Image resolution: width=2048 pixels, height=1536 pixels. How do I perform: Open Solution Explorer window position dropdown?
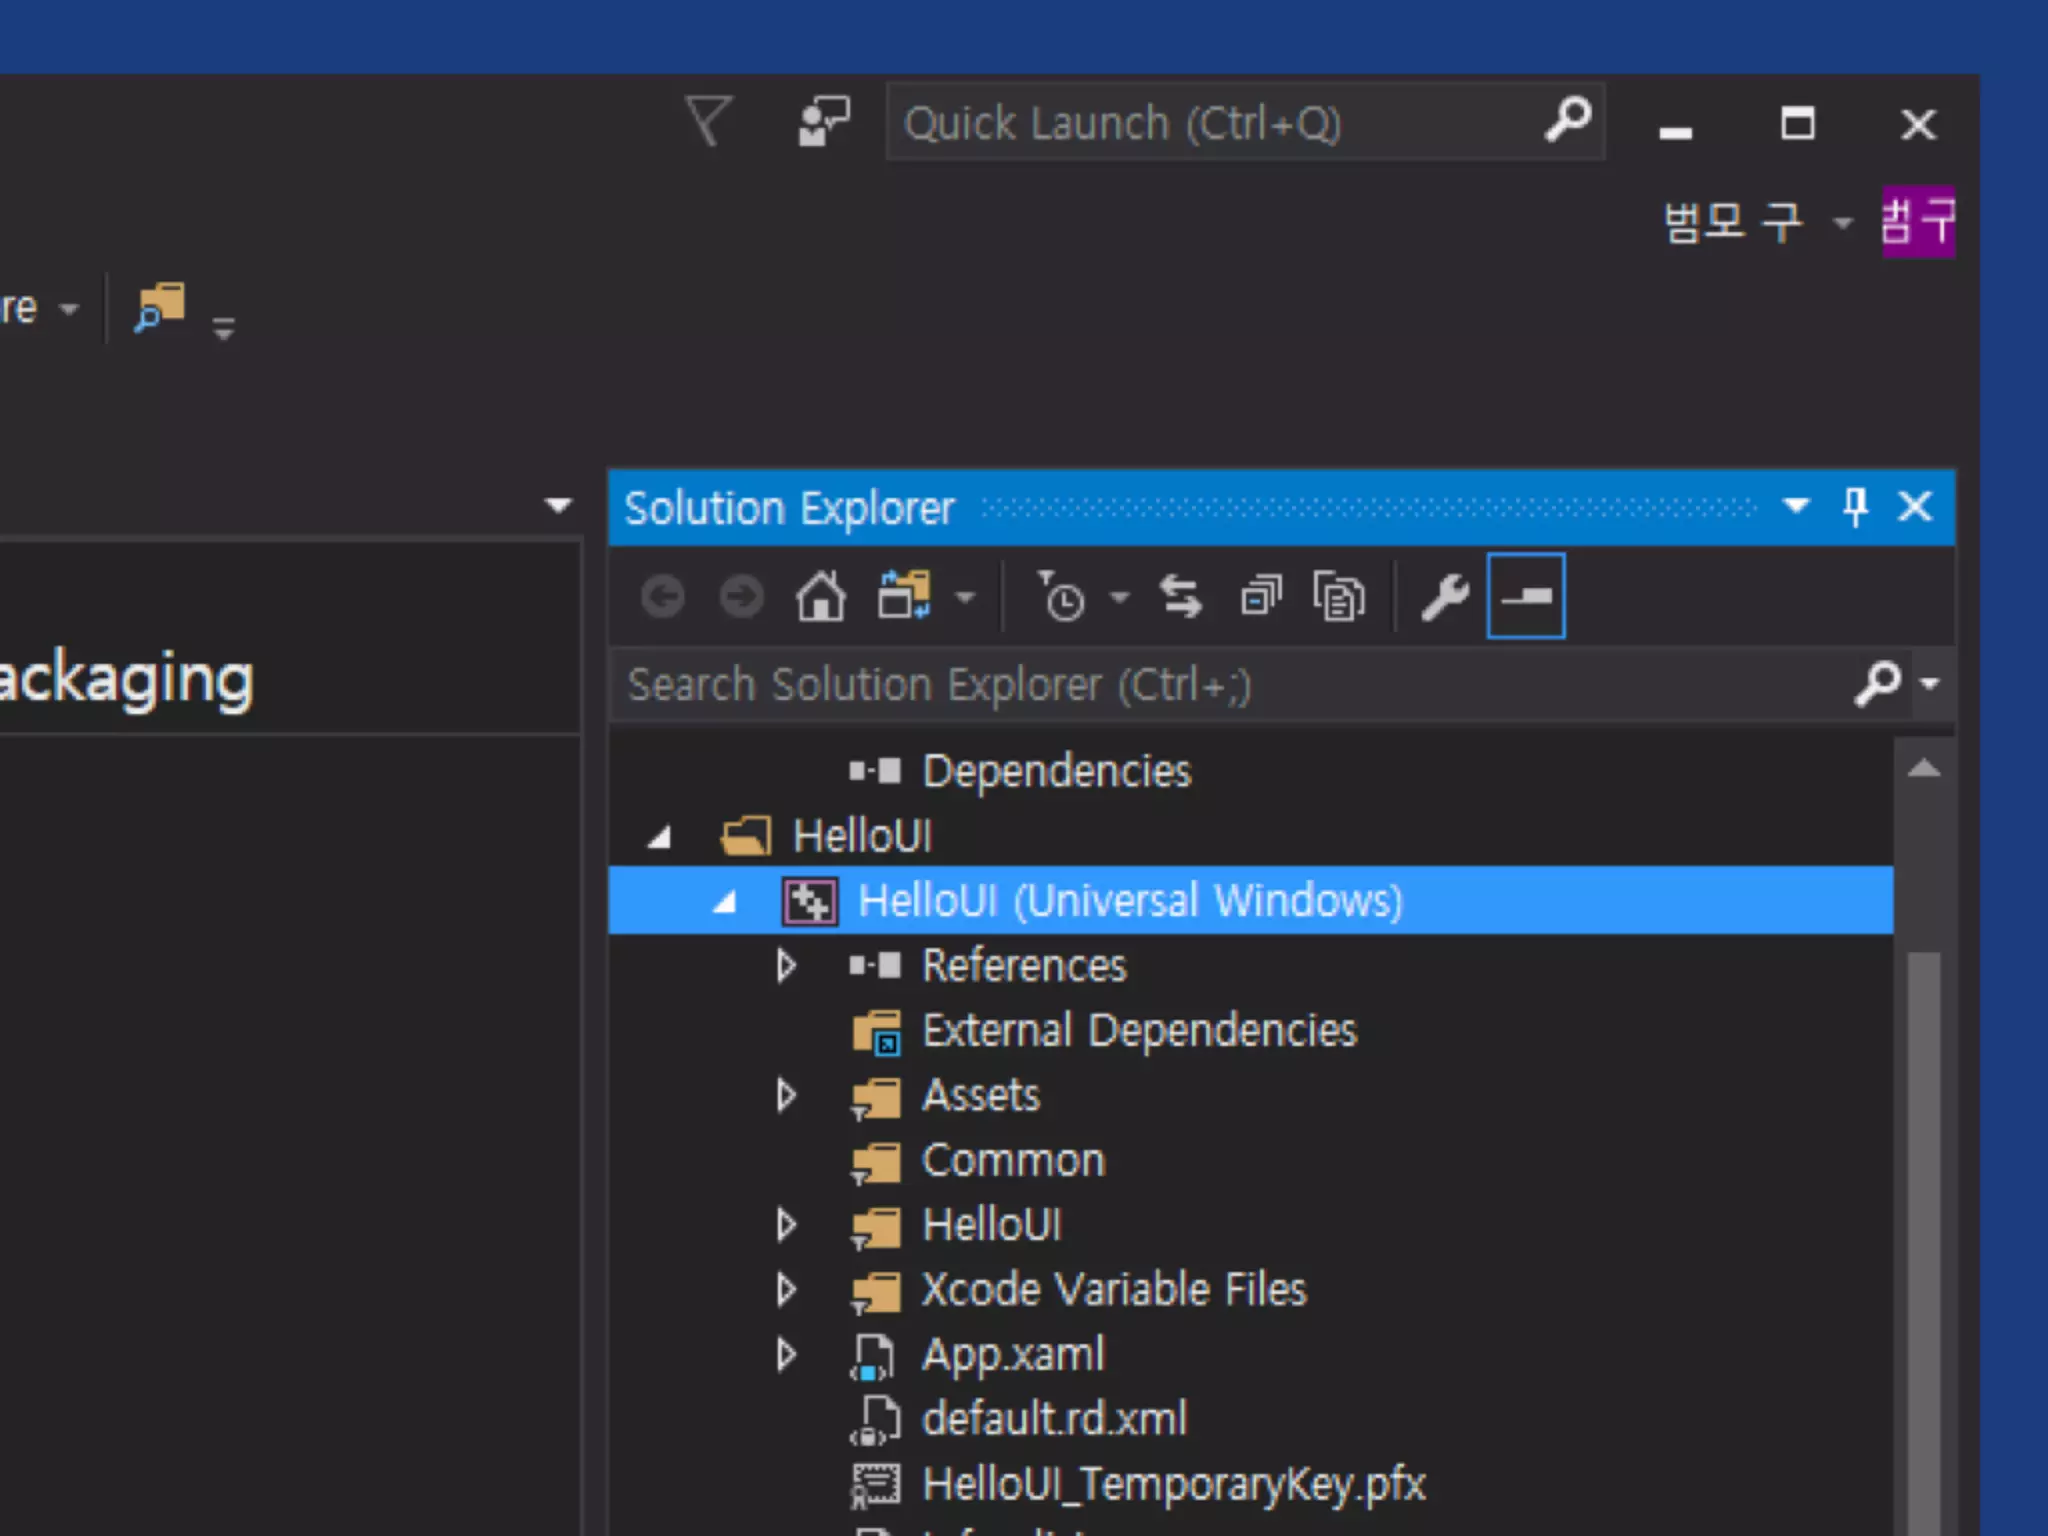point(1796,507)
